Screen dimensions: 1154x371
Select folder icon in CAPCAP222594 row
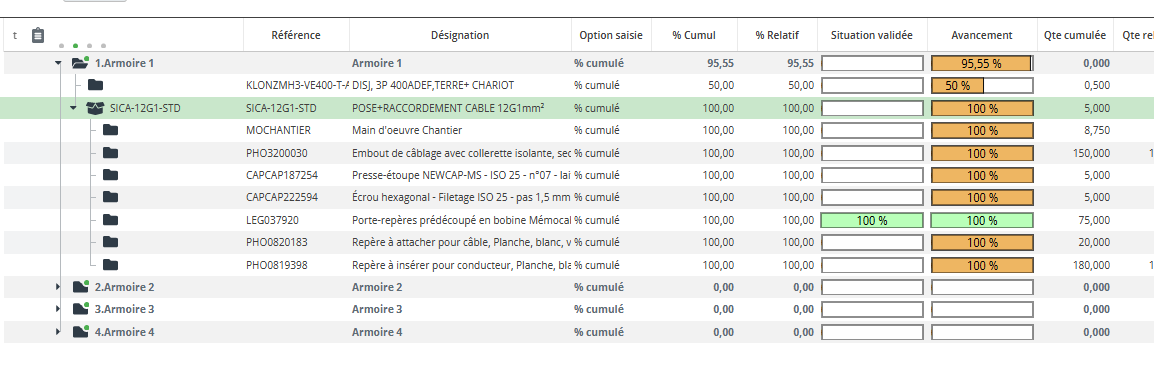click(110, 197)
